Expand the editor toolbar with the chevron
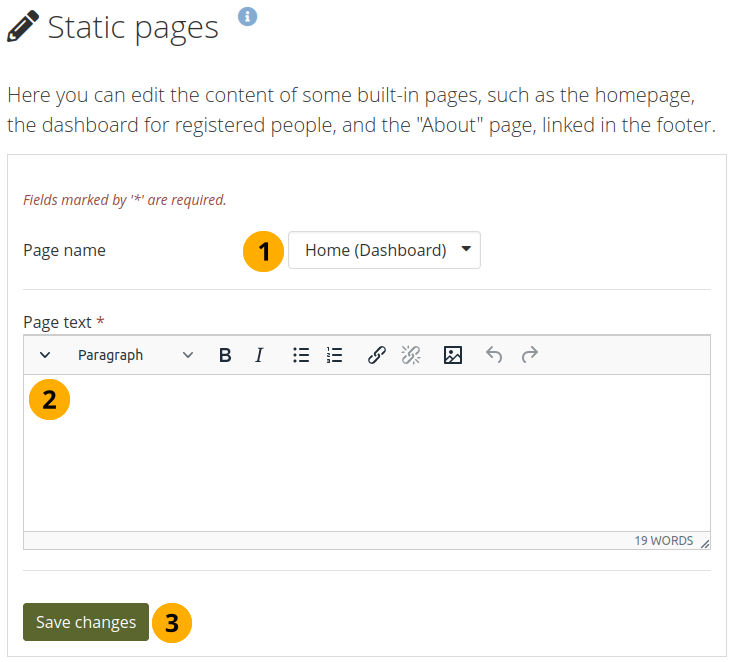 pos(45,355)
